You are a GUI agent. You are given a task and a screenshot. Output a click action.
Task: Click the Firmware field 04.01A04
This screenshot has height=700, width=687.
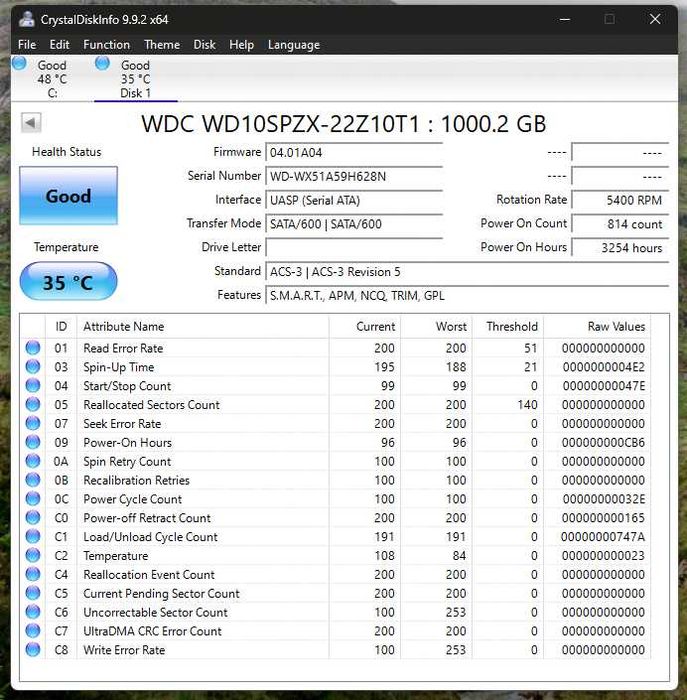tap(354, 153)
